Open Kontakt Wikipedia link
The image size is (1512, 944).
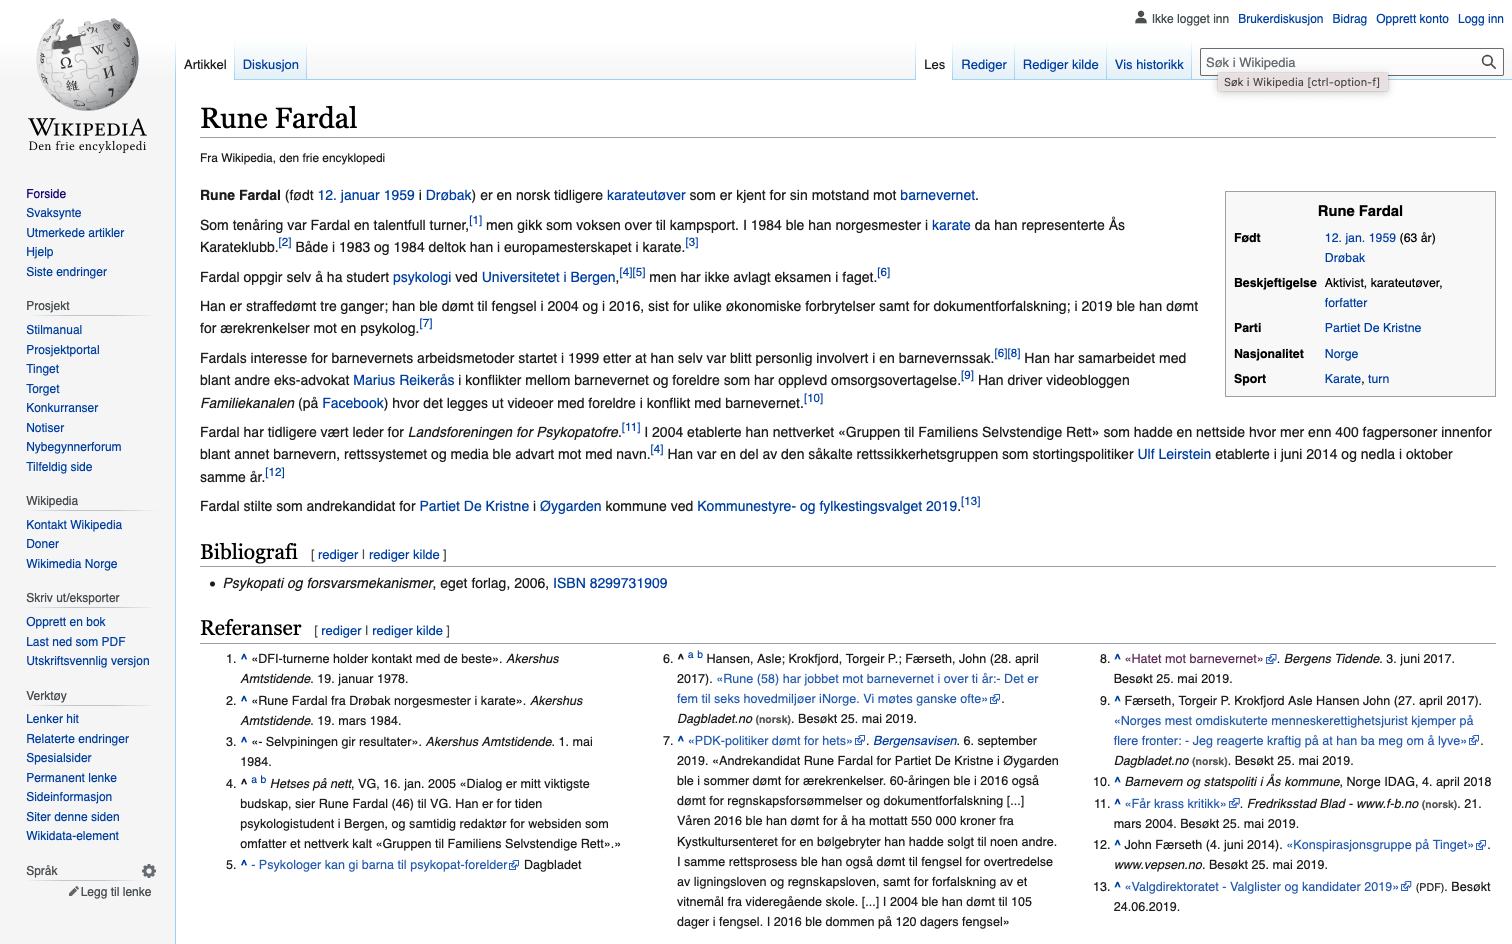[x=74, y=525]
